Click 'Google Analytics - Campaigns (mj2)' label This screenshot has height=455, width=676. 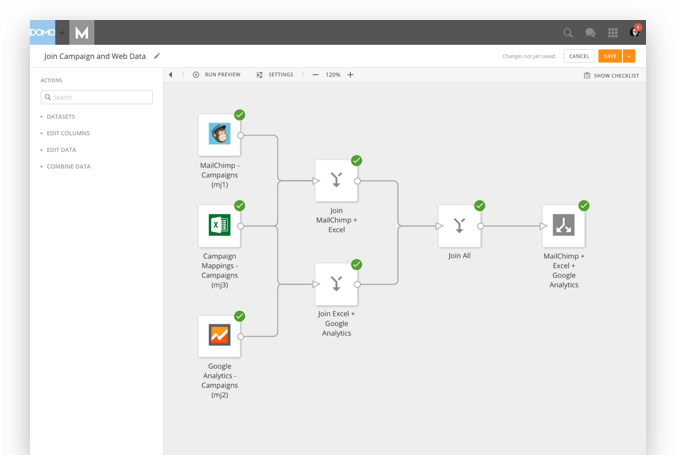coord(219,380)
